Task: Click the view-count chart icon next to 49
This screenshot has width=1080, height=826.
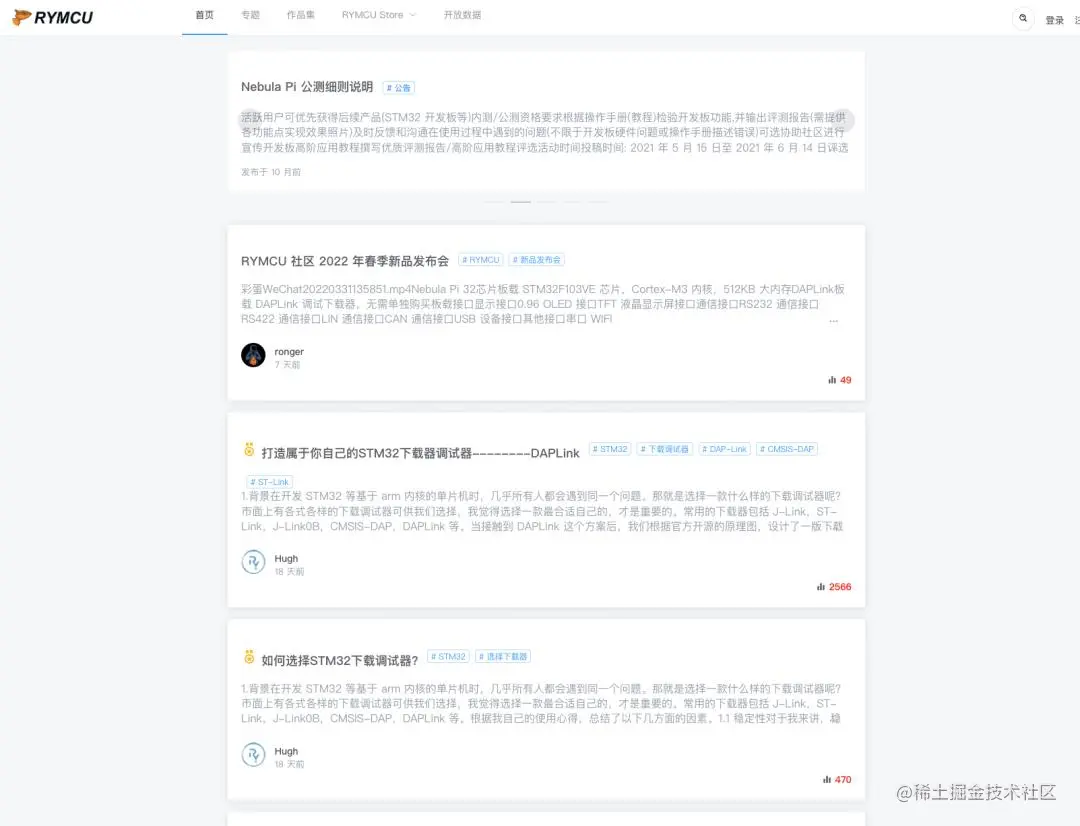Action: (832, 380)
